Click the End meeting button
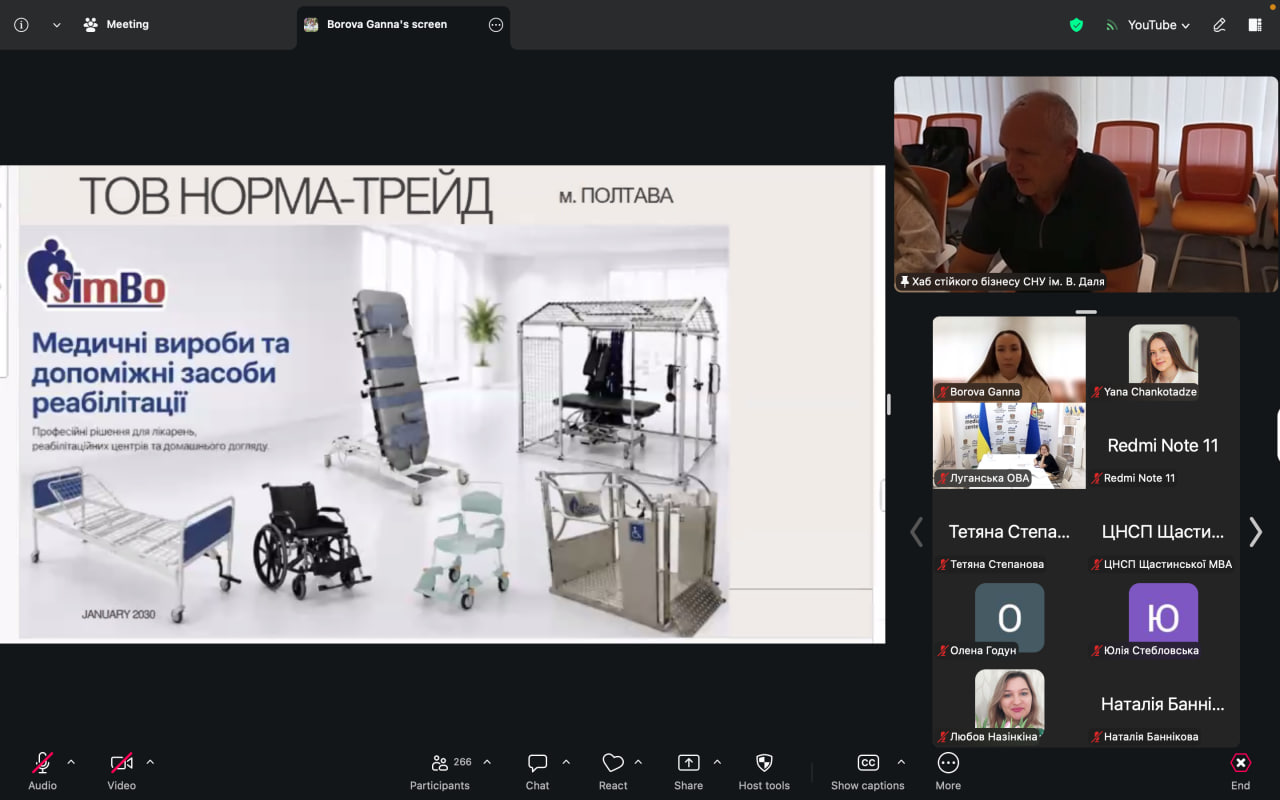This screenshot has width=1280, height=800. pyautogui.click(x=1240, y=771)
